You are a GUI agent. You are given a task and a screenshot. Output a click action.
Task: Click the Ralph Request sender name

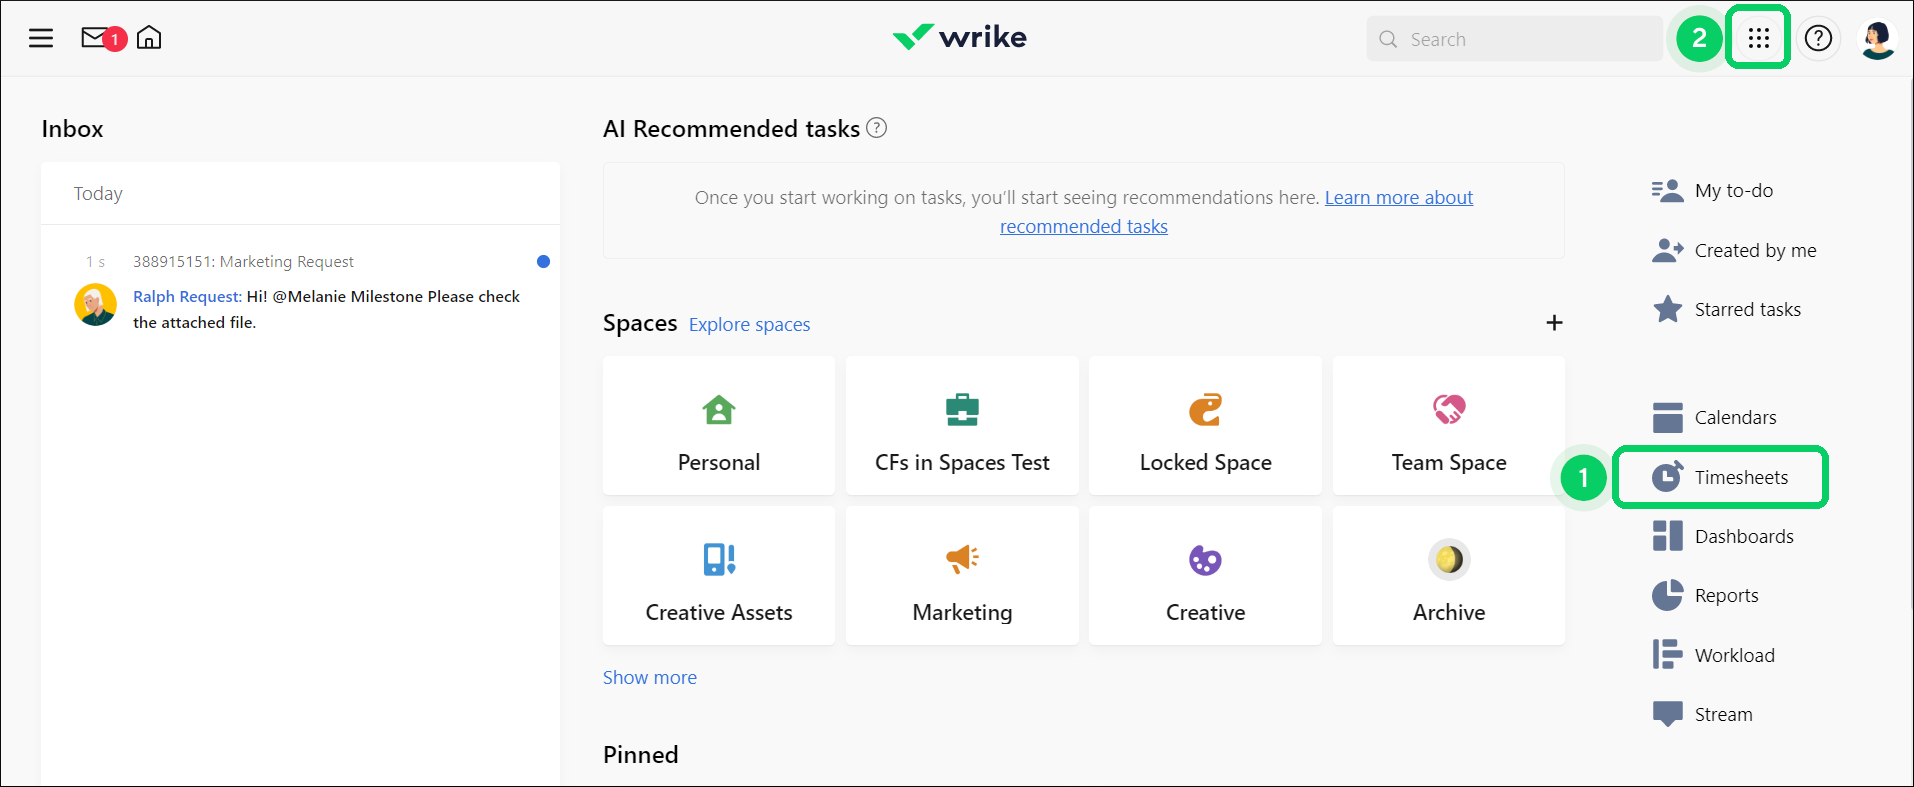187,297
